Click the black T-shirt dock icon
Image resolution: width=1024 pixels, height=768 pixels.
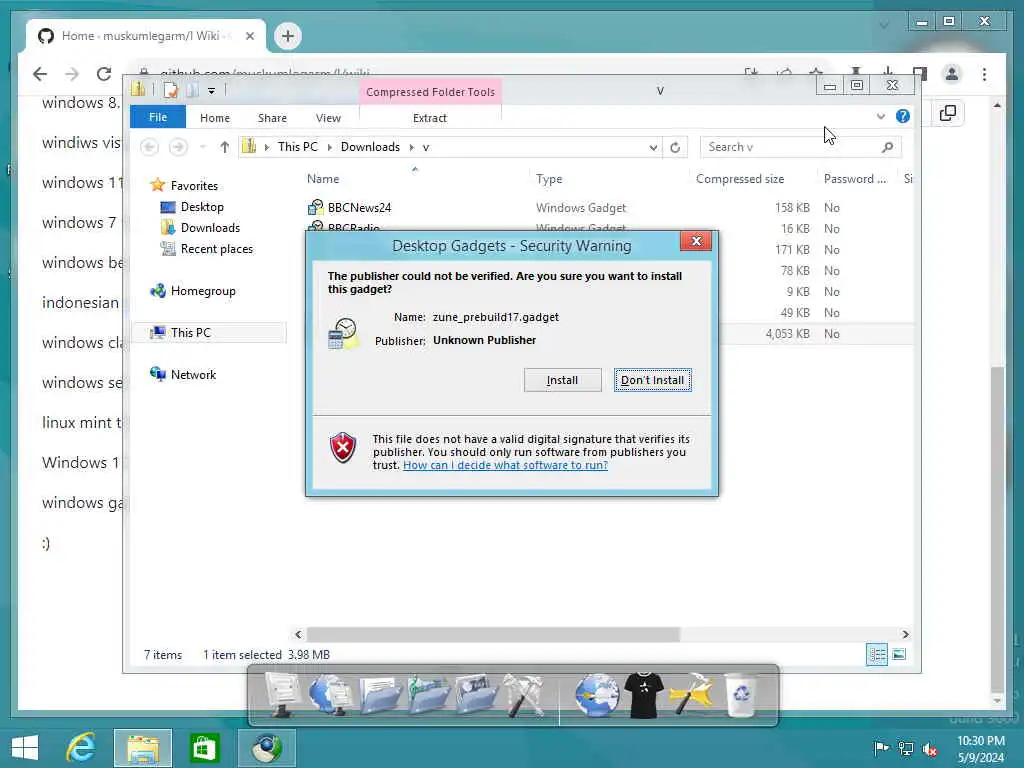point(643,696)
